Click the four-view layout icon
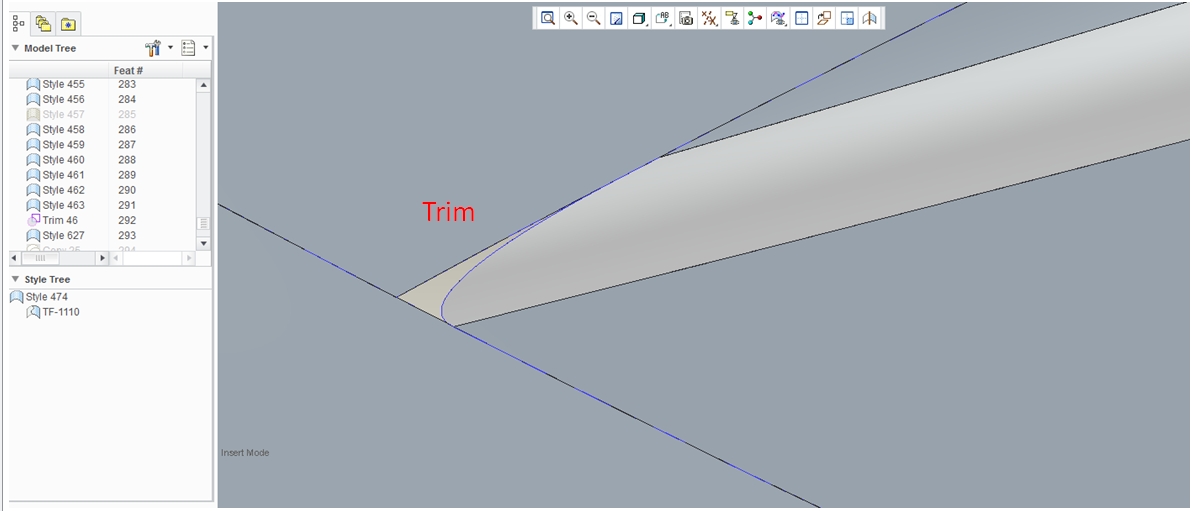The image size is (1192, 511). coord(847,18)
